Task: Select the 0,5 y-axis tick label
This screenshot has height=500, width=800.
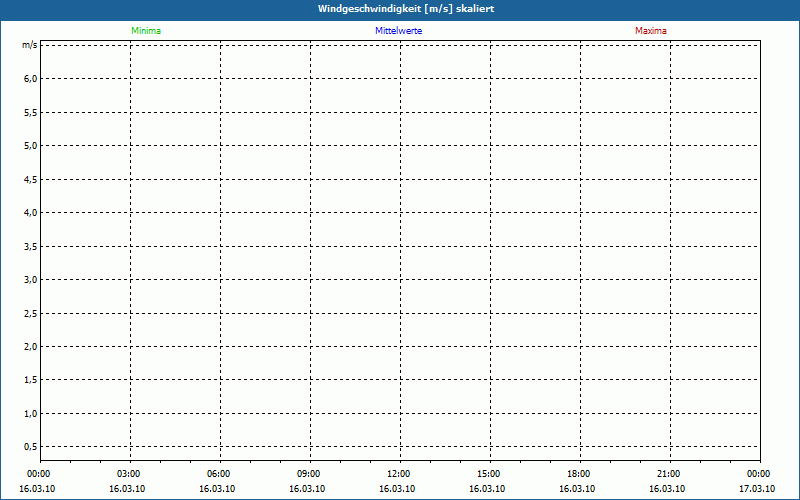Action: click(31, 447)
